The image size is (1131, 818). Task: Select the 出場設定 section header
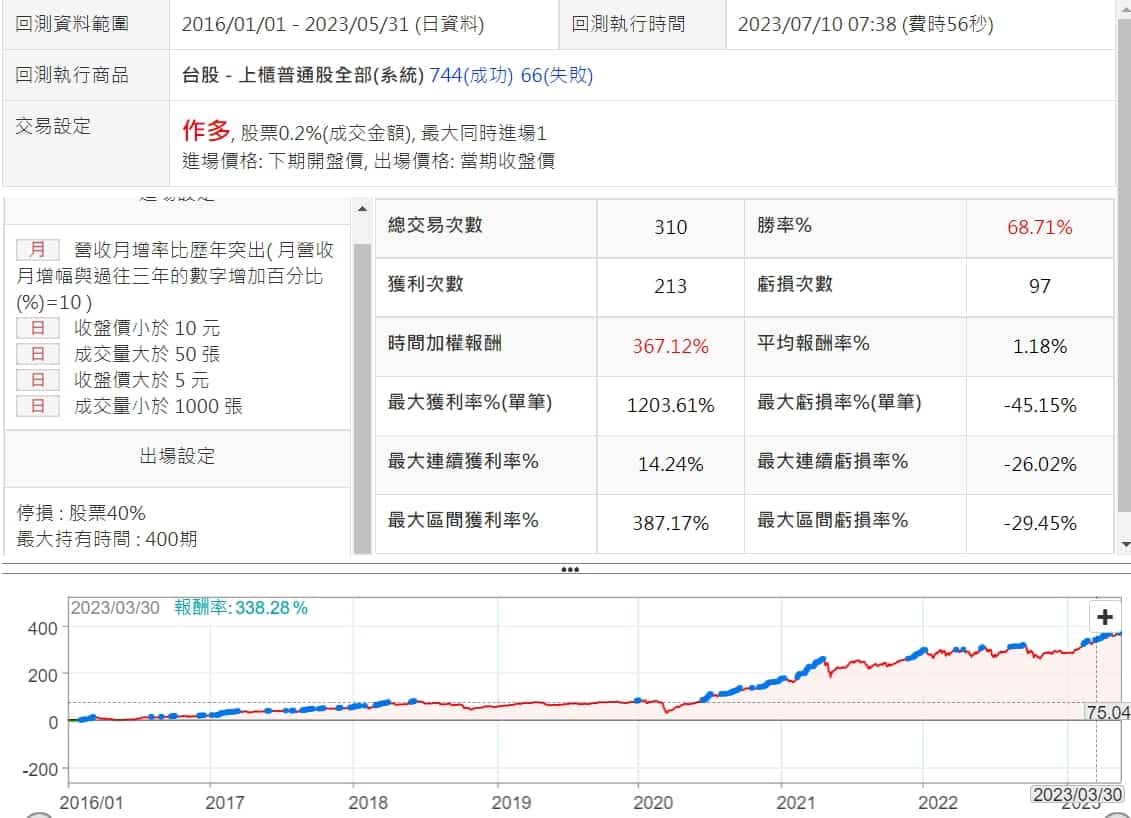coord(177,457)
